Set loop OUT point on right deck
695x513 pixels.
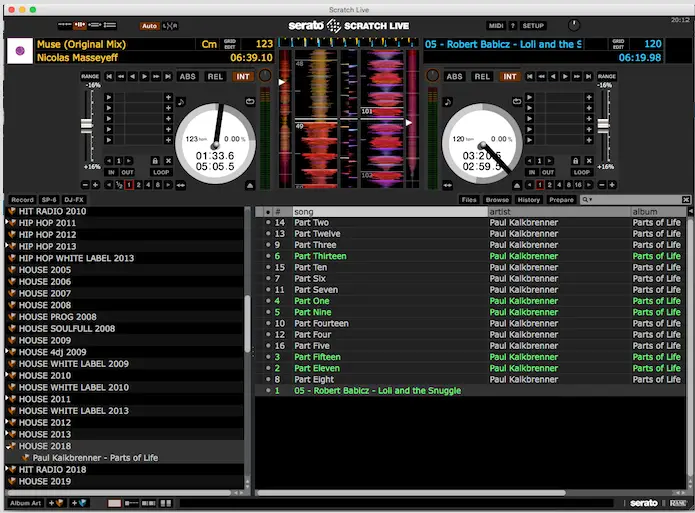pos(548,172)
